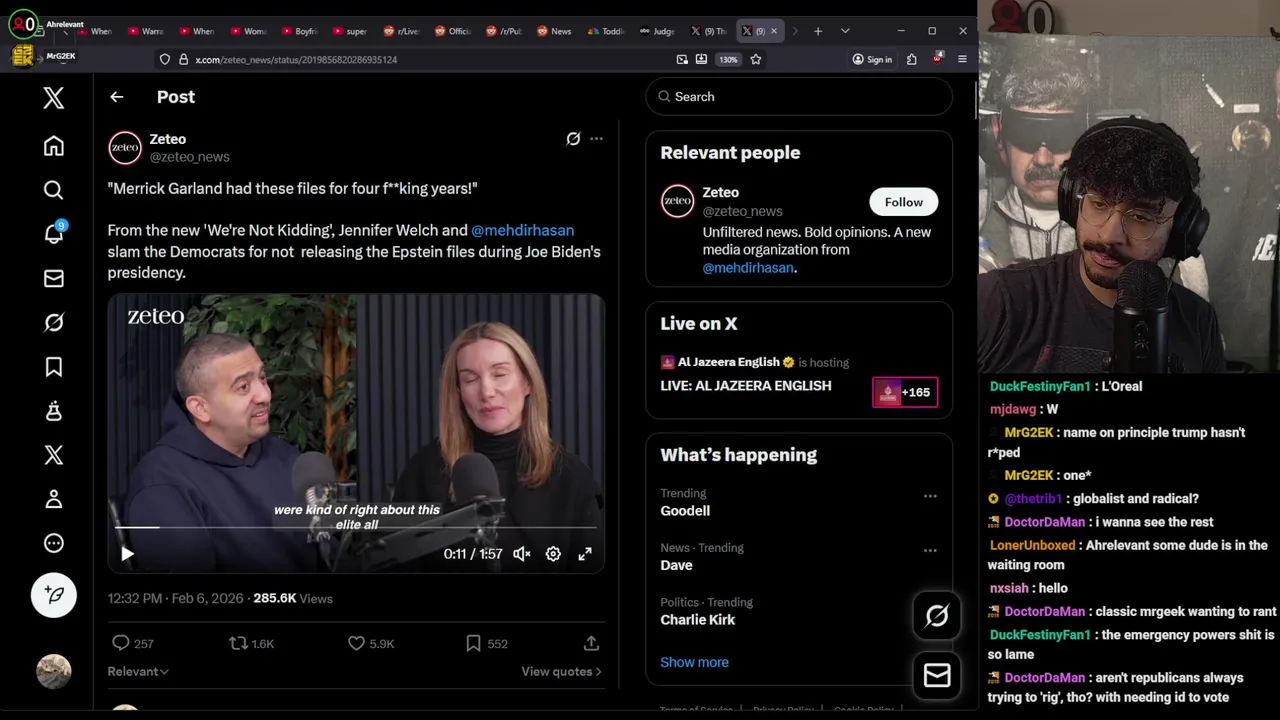
Task: Open LIVE: AL JAZEERA ENGLISH broadcast
Action: (x=745, y=385)
